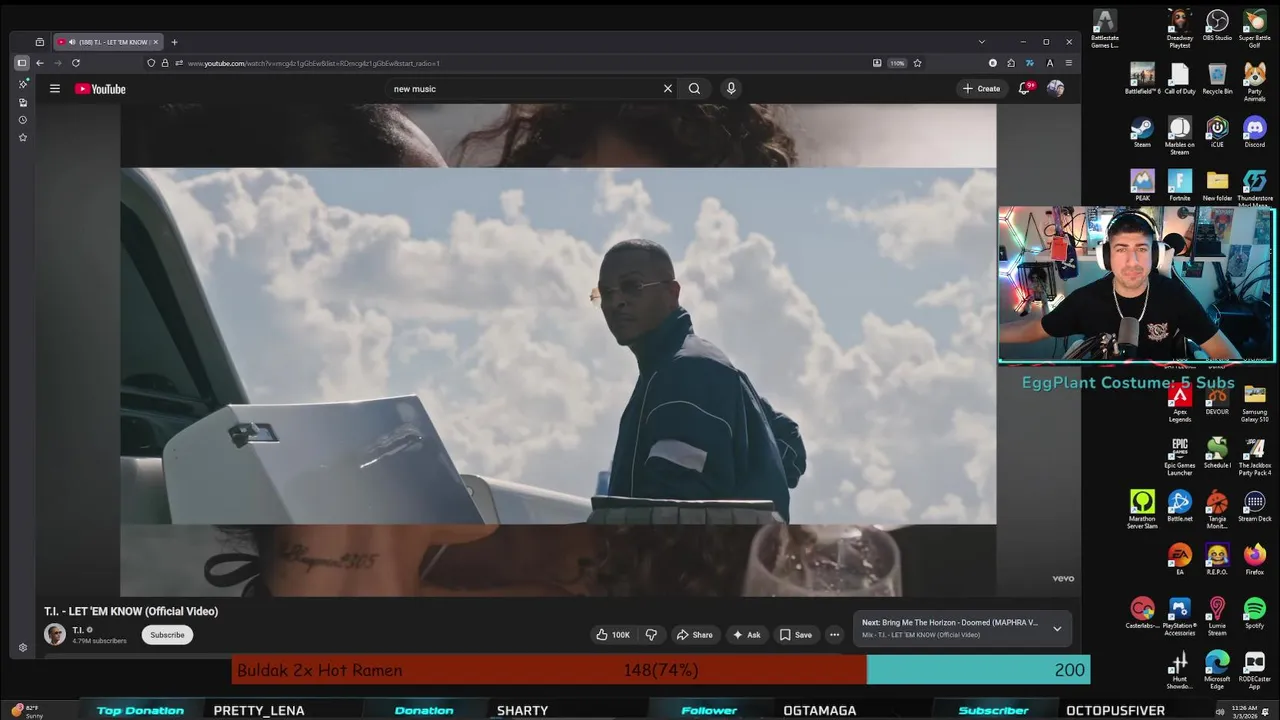Open T.I. channel avatar
This screenshot has height=720, width=1280.
[x=55, y=634]
